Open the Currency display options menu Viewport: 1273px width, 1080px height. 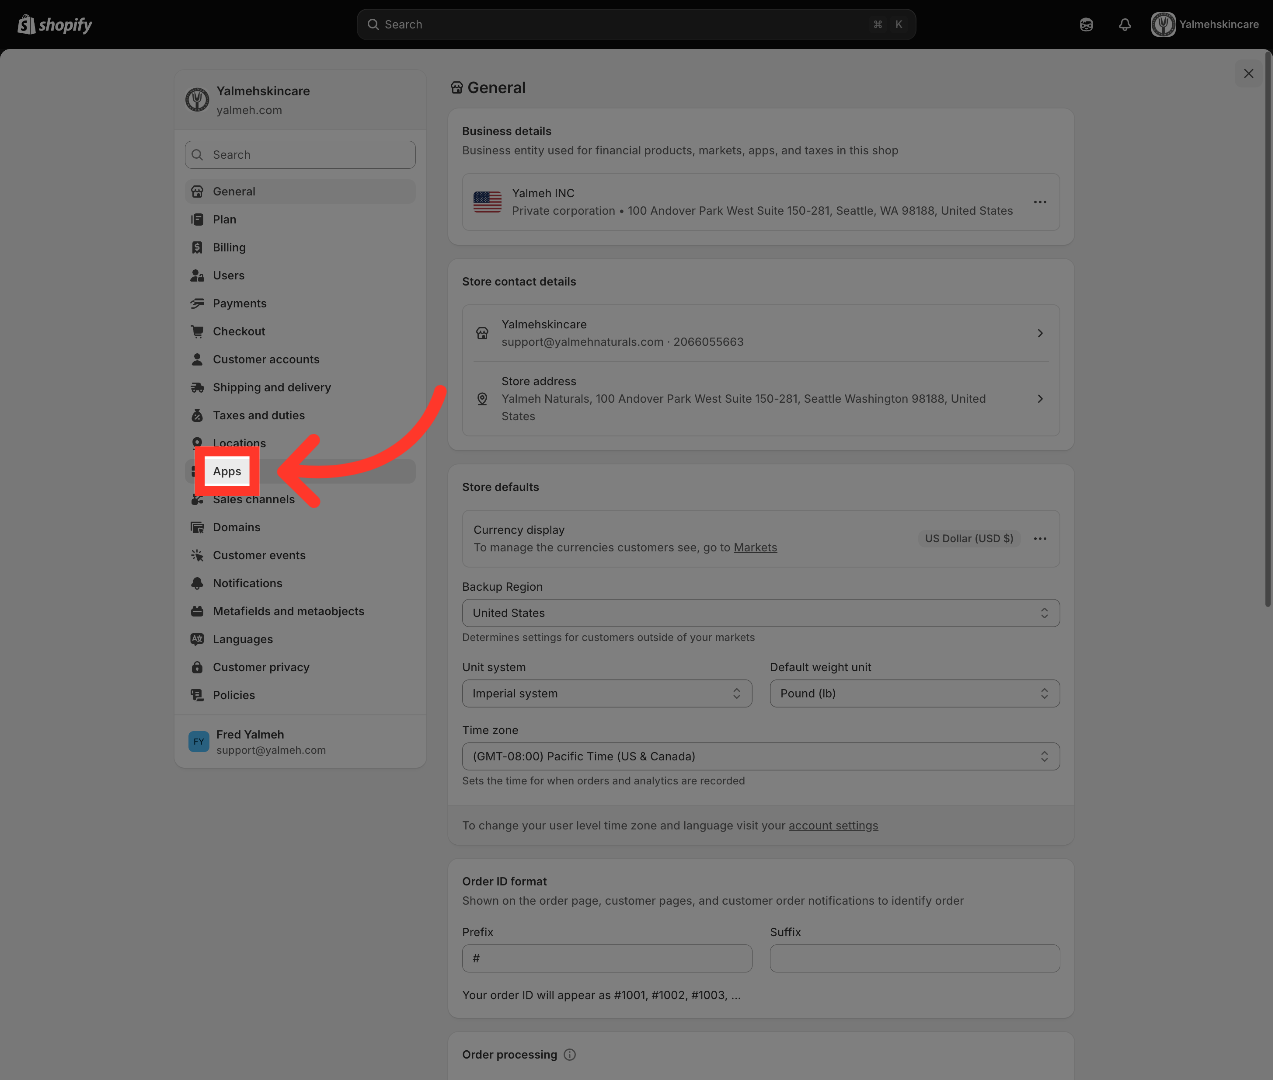(1040, 538)
